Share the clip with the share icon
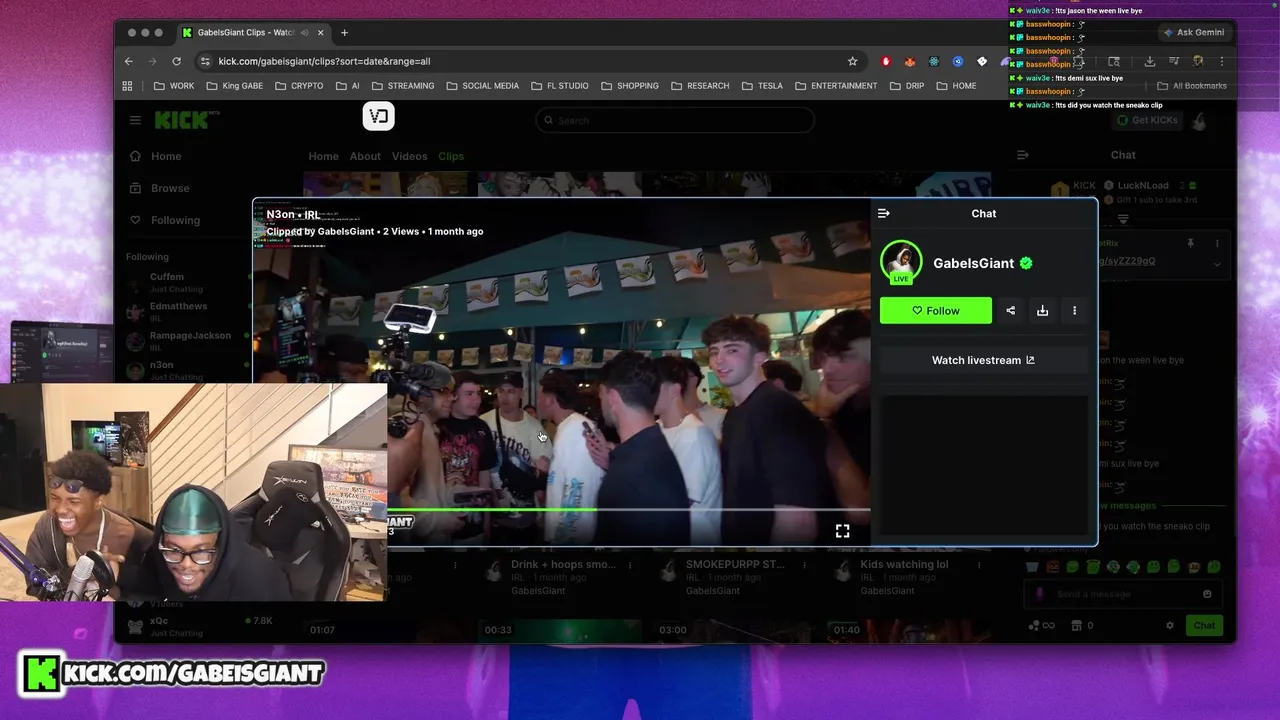This screenshot has width=1280, height=720. 1010,311
